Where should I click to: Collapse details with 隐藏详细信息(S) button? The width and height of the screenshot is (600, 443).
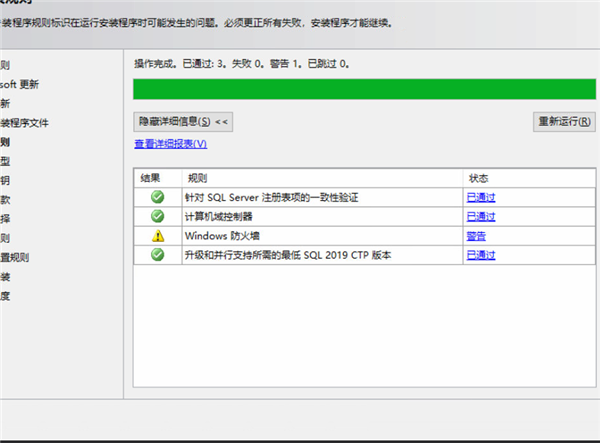[183, 121]
